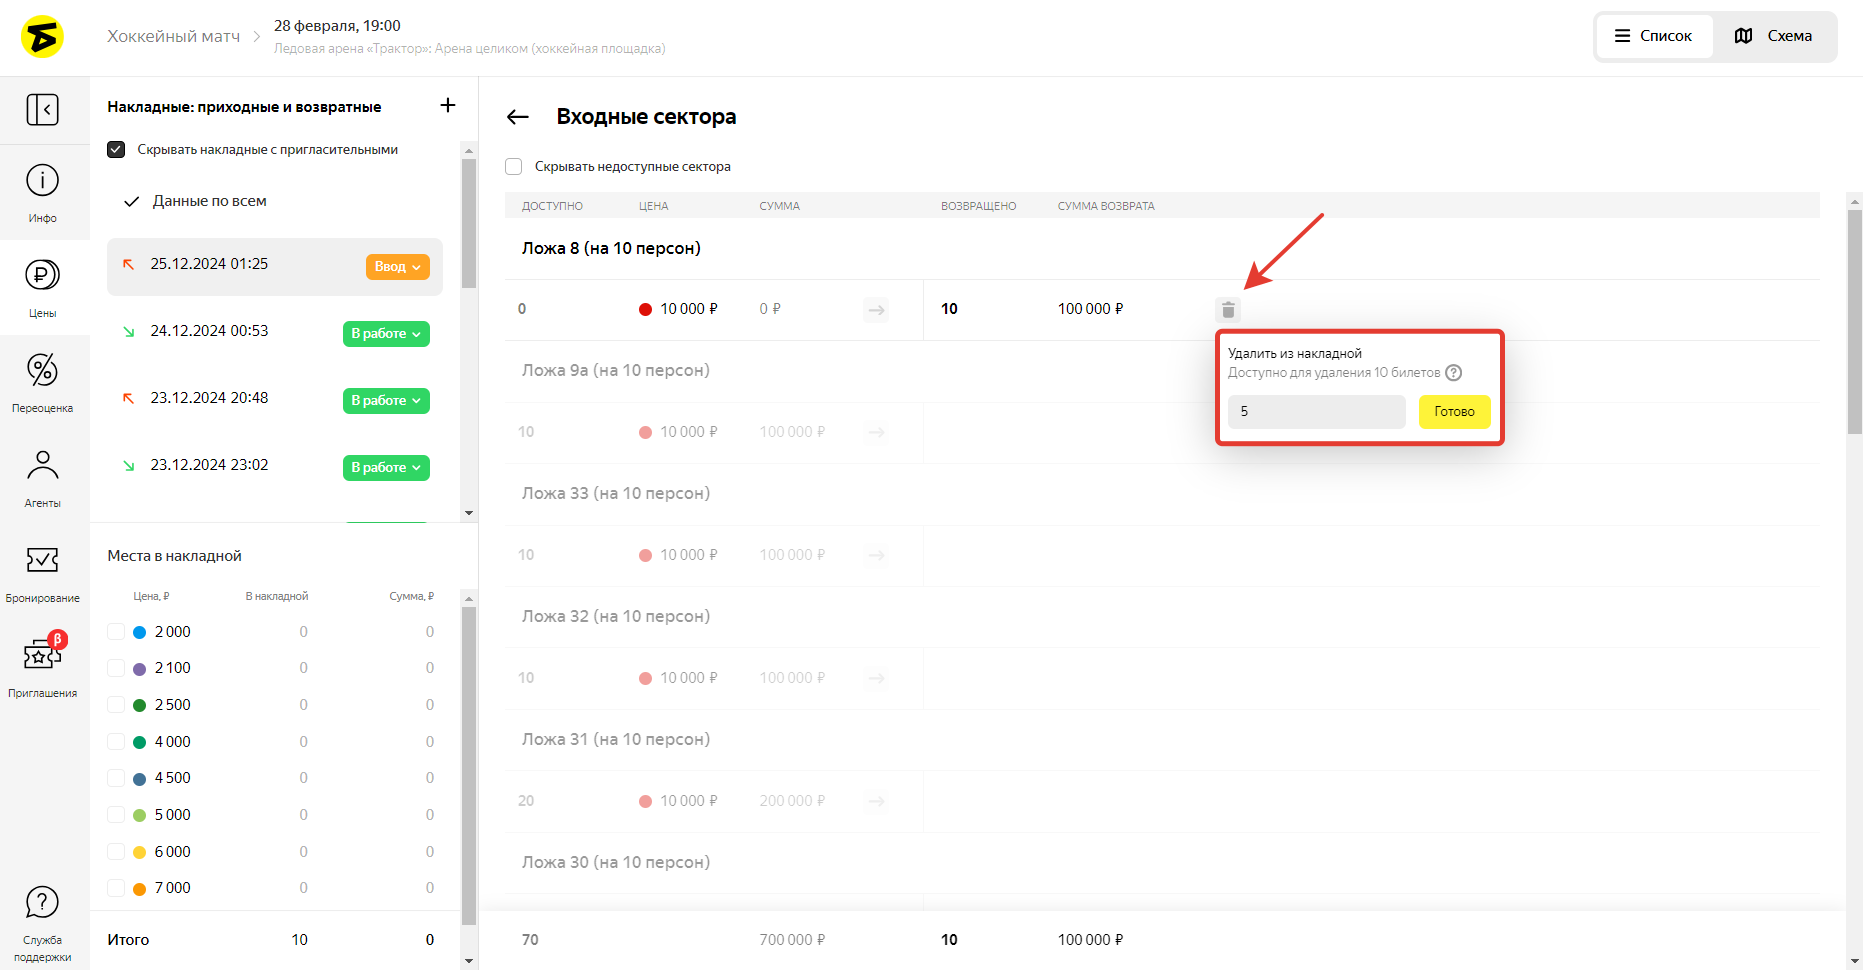Switch to Список view
The height and width of the screenshot is (970, 1863).
[x=1654, y=36]
